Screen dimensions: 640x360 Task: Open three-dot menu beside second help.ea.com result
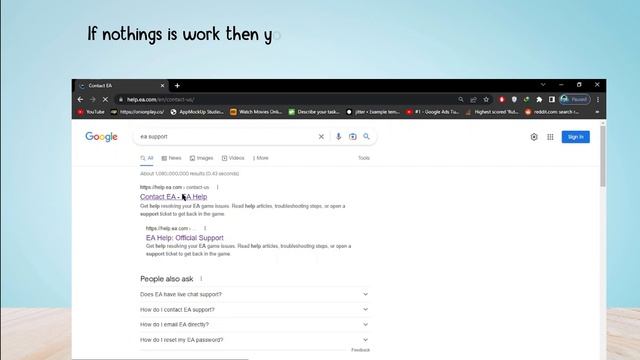pyautogui.click(x=205, y=229)
